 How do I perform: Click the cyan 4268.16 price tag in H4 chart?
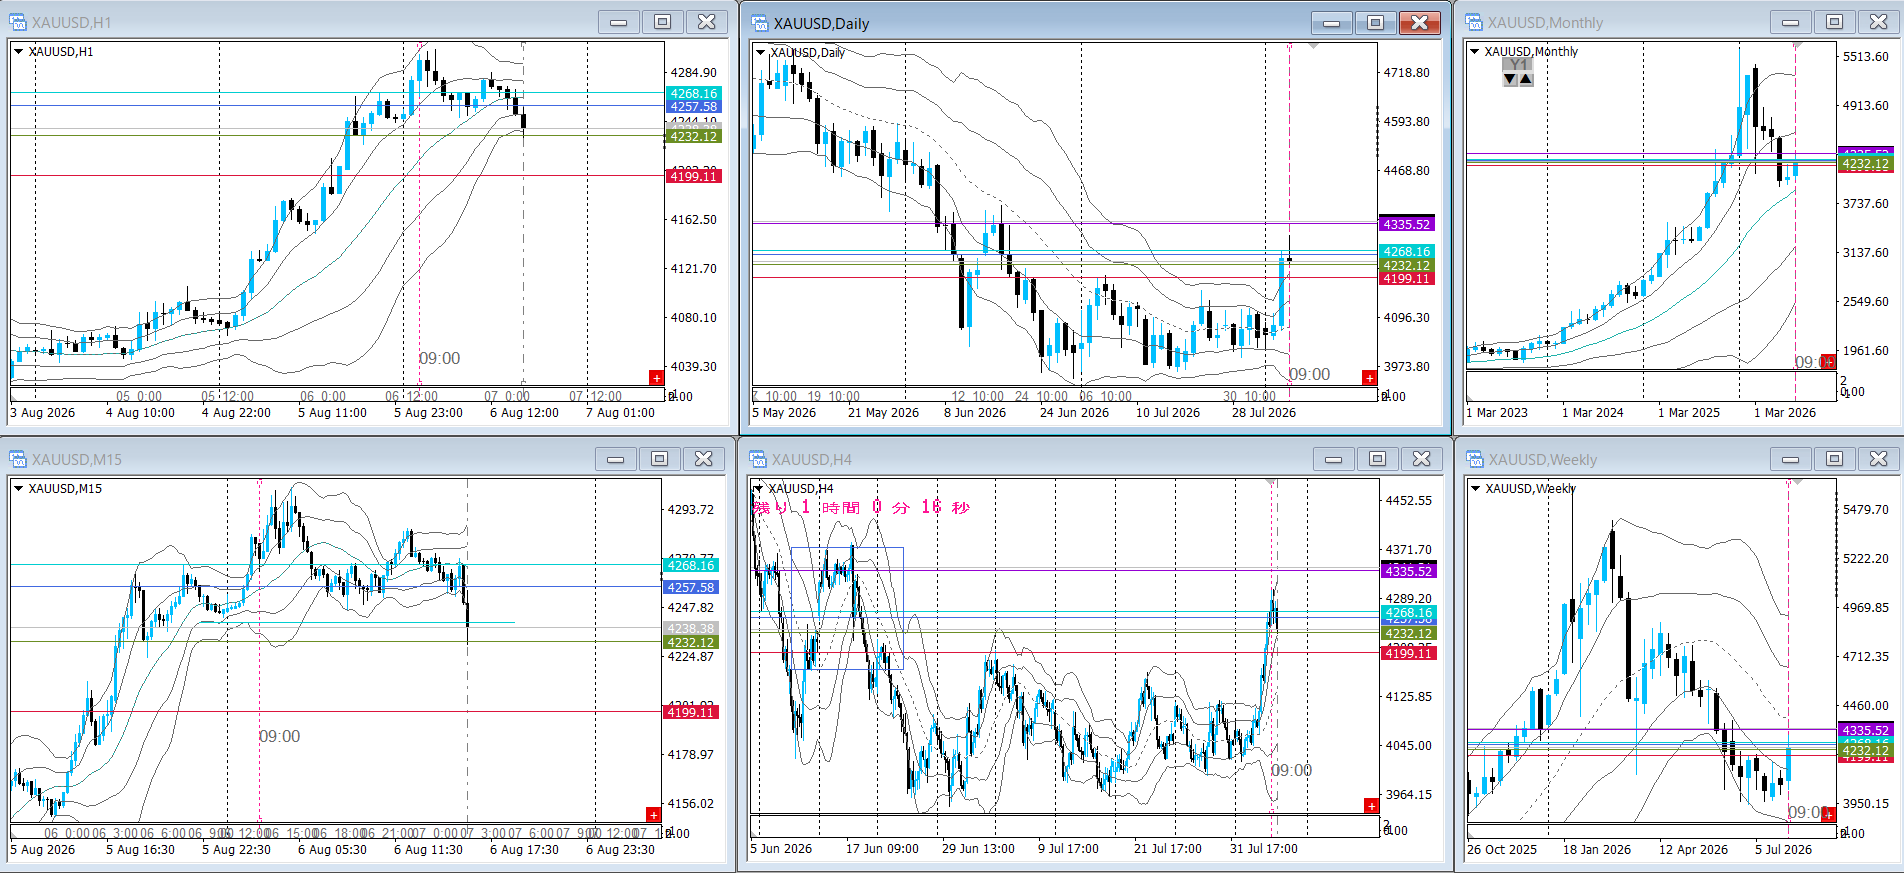[x=1408, y=613]
